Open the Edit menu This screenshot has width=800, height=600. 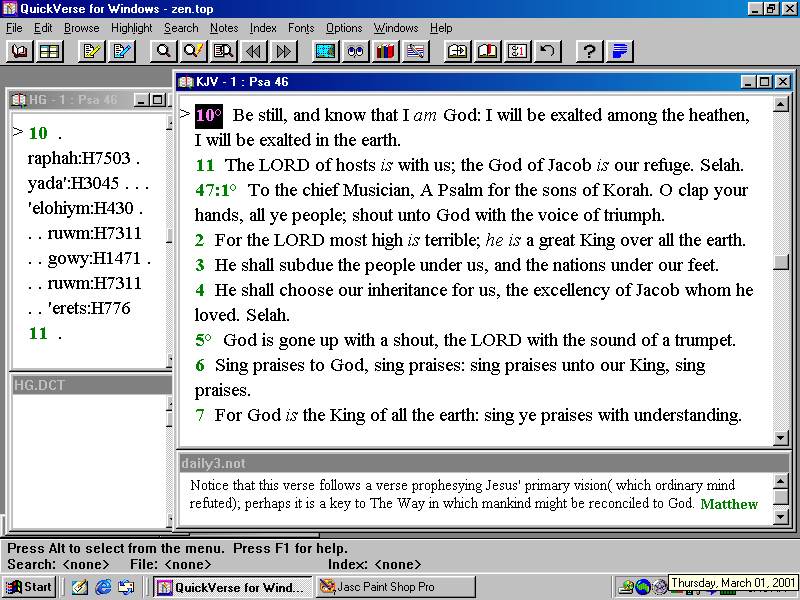43,28
